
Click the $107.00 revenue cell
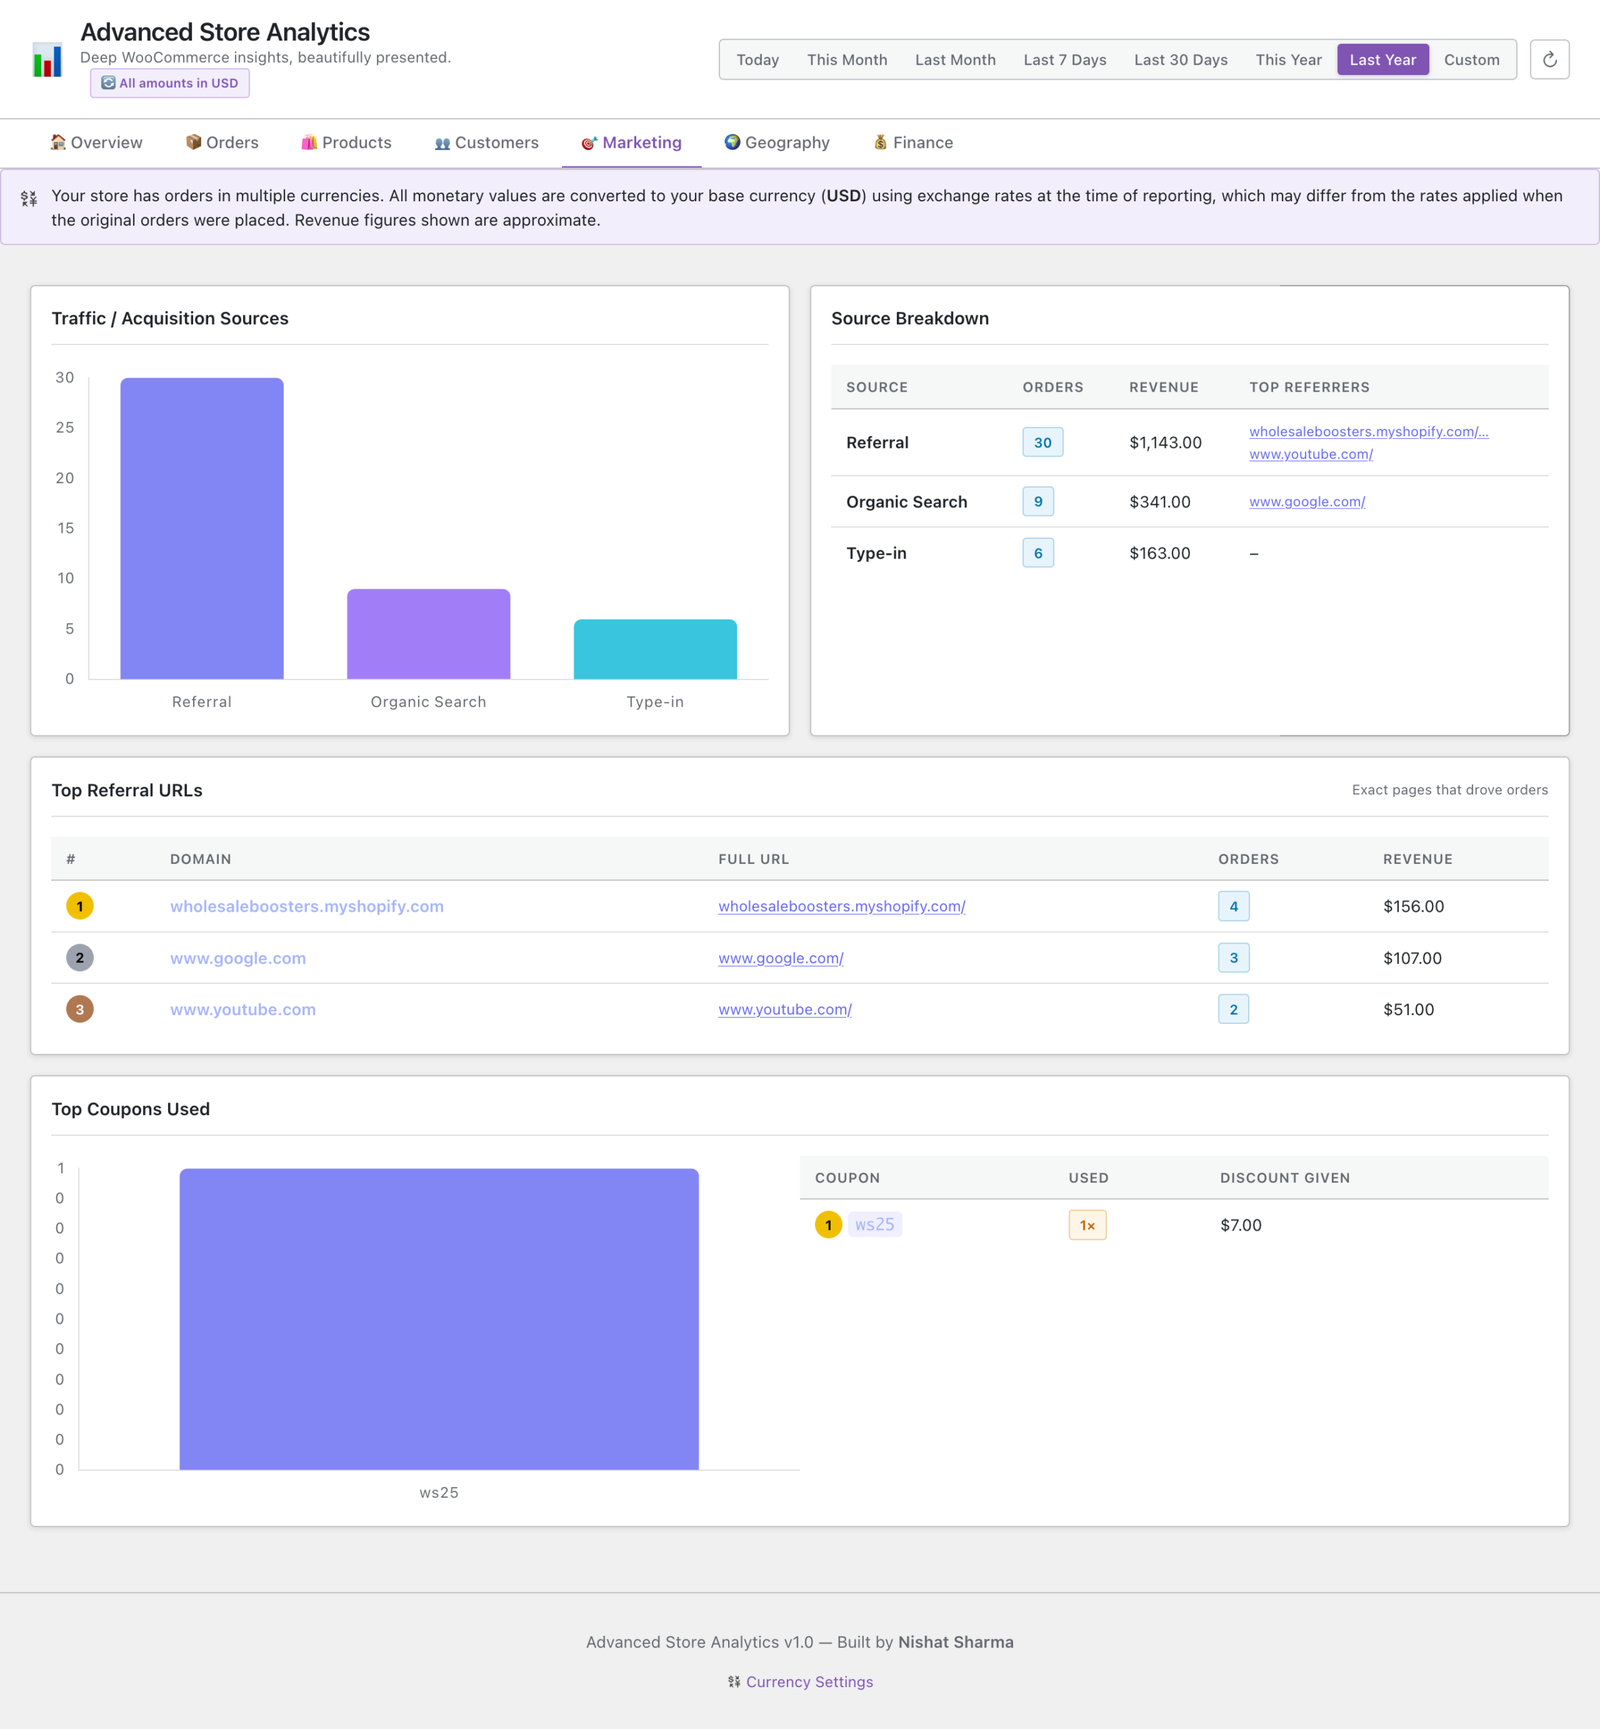coord(1412,958)
